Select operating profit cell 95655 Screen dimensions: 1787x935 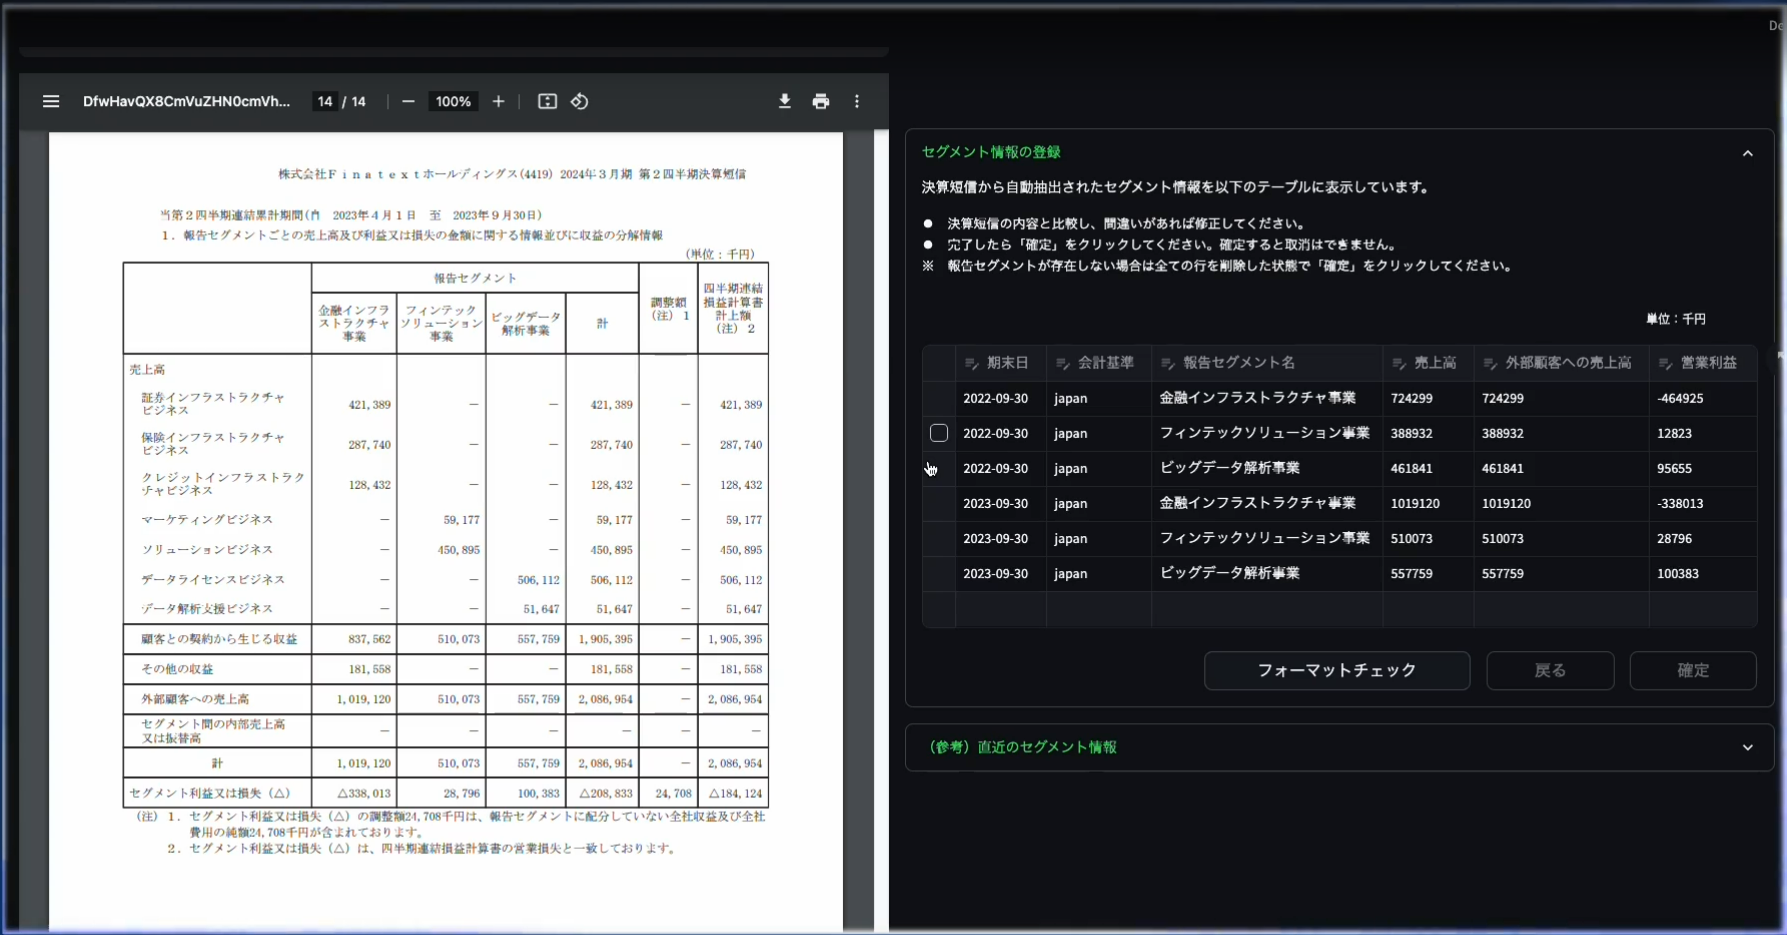coord(1703,468)
